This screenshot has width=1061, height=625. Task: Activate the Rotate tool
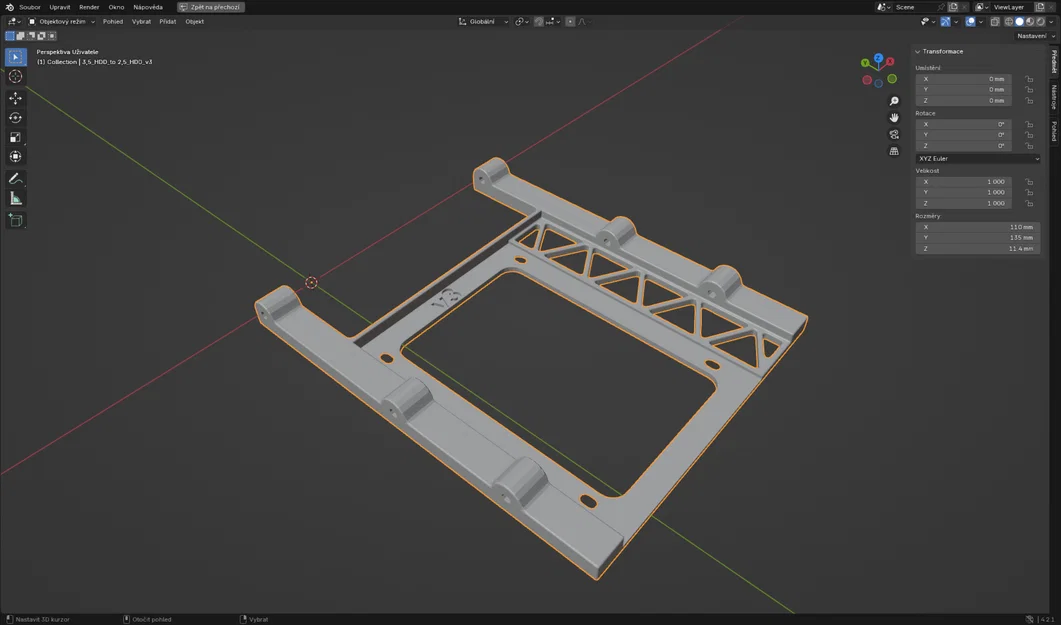coord(16,118)
